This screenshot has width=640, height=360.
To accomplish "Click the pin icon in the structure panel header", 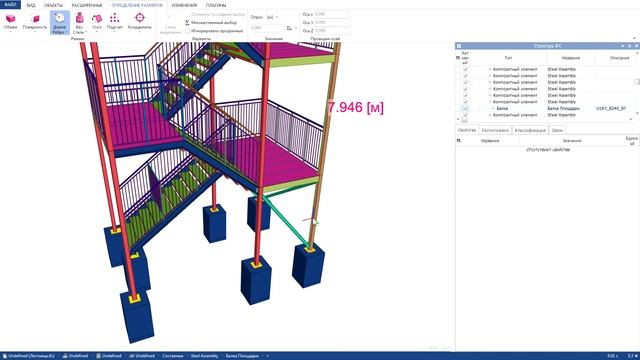I will pyautogui.click(x=630, y=46).
